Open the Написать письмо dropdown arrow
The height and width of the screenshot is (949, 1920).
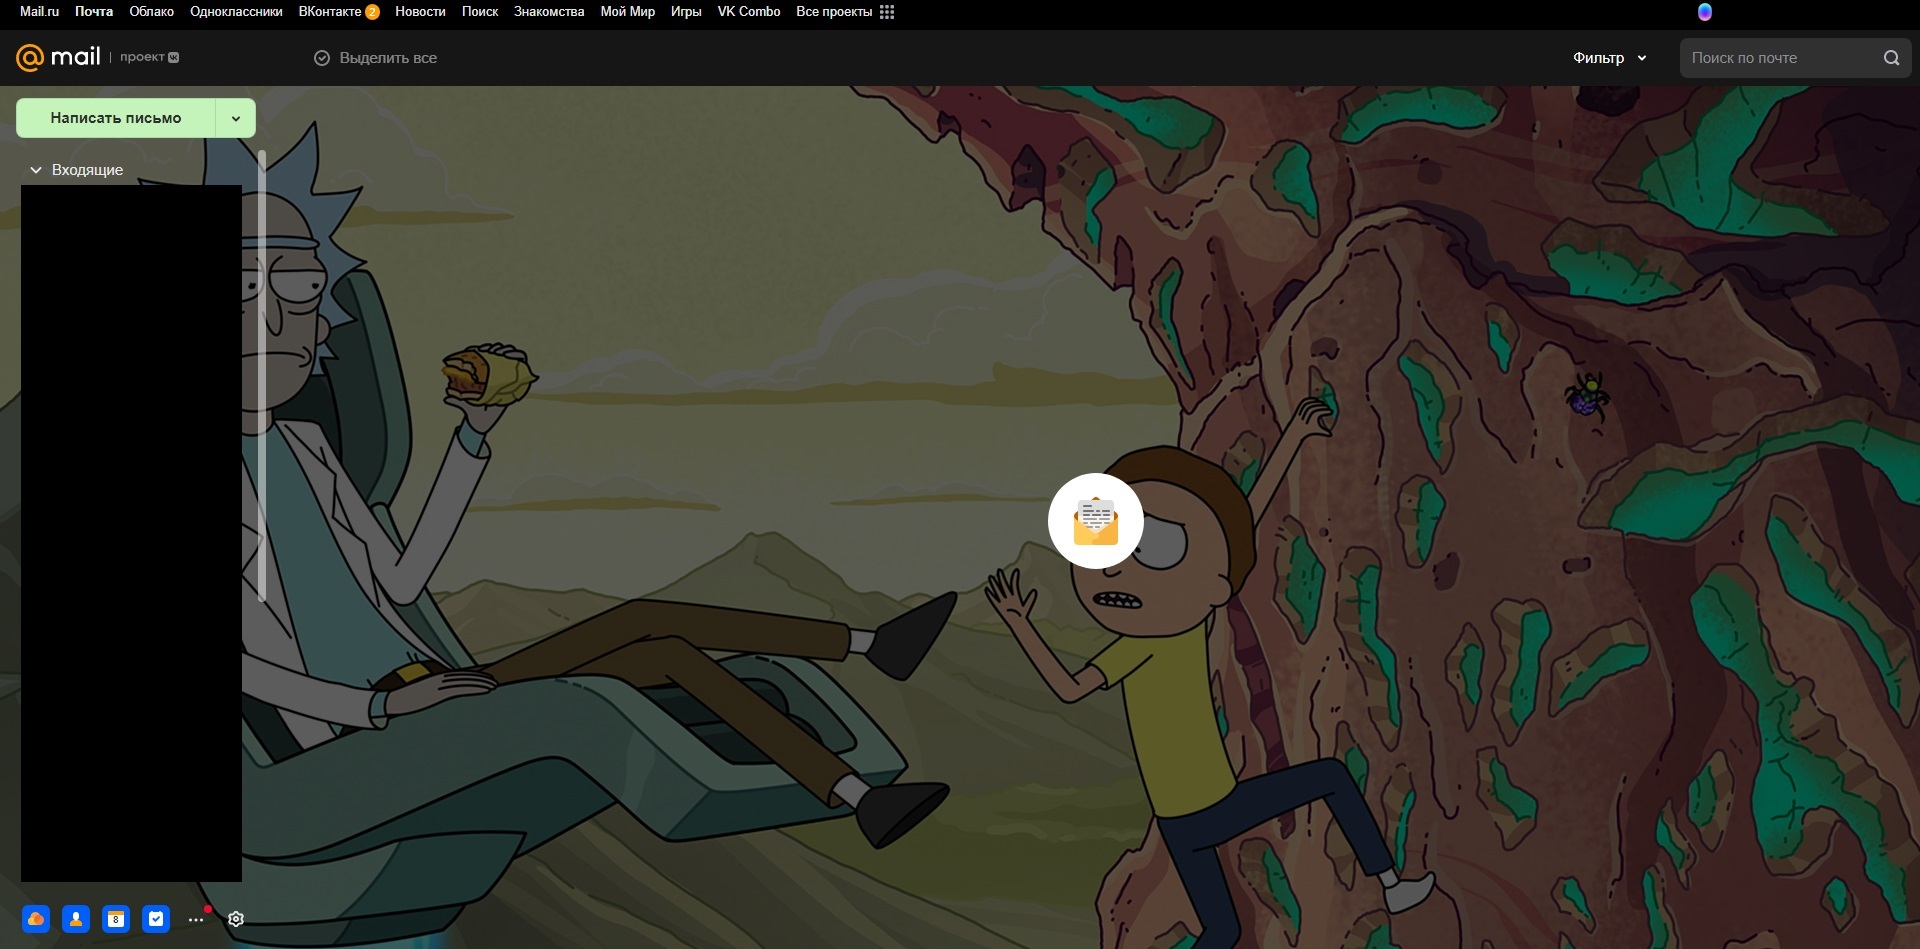point(236,118)
